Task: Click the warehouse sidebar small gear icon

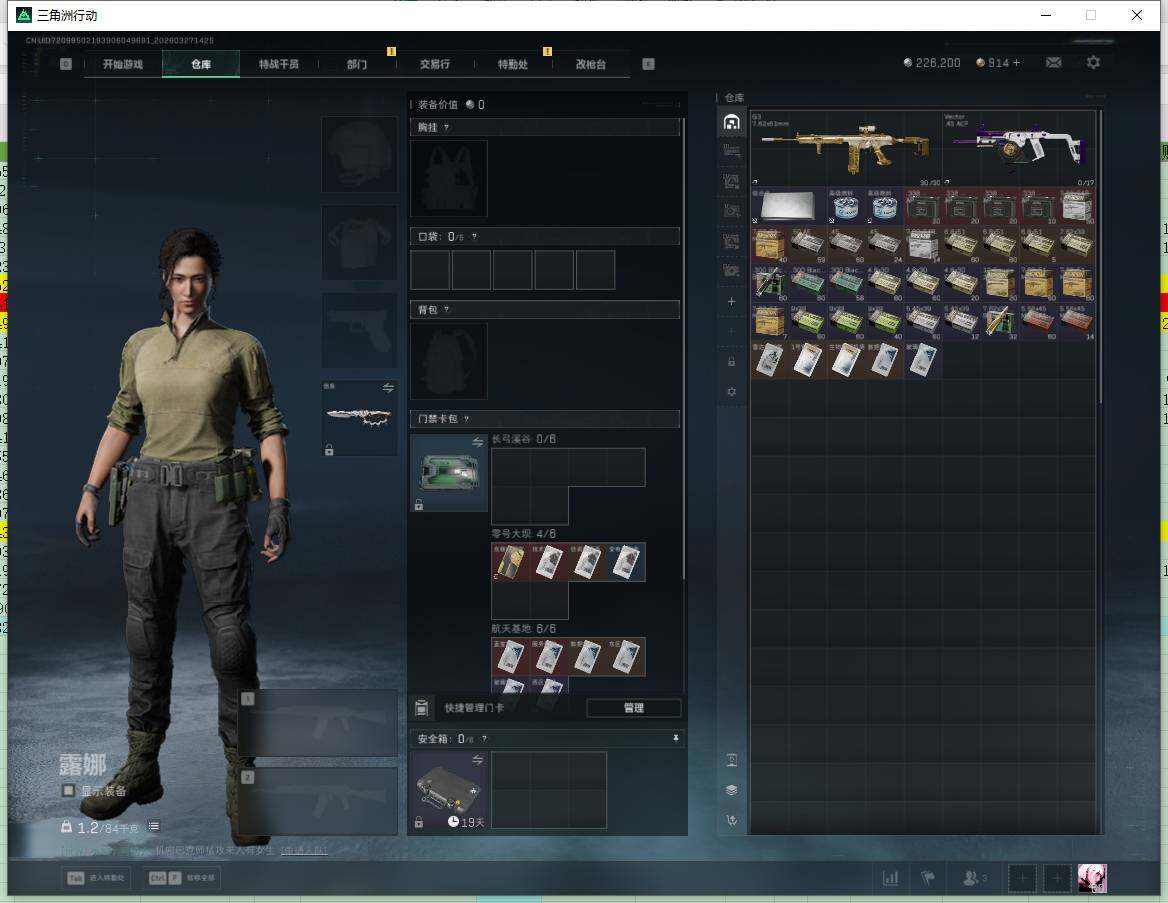Action: tap(731, 391)
